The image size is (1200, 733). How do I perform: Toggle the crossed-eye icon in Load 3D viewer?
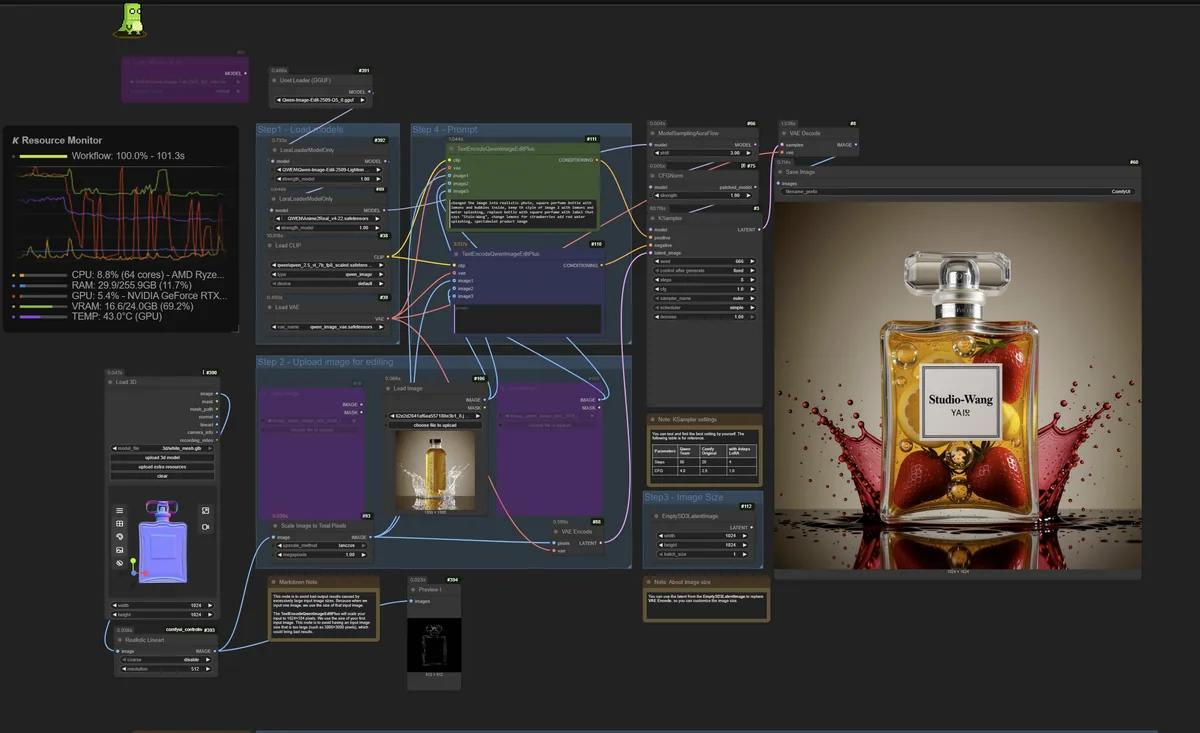coord(119,564)
